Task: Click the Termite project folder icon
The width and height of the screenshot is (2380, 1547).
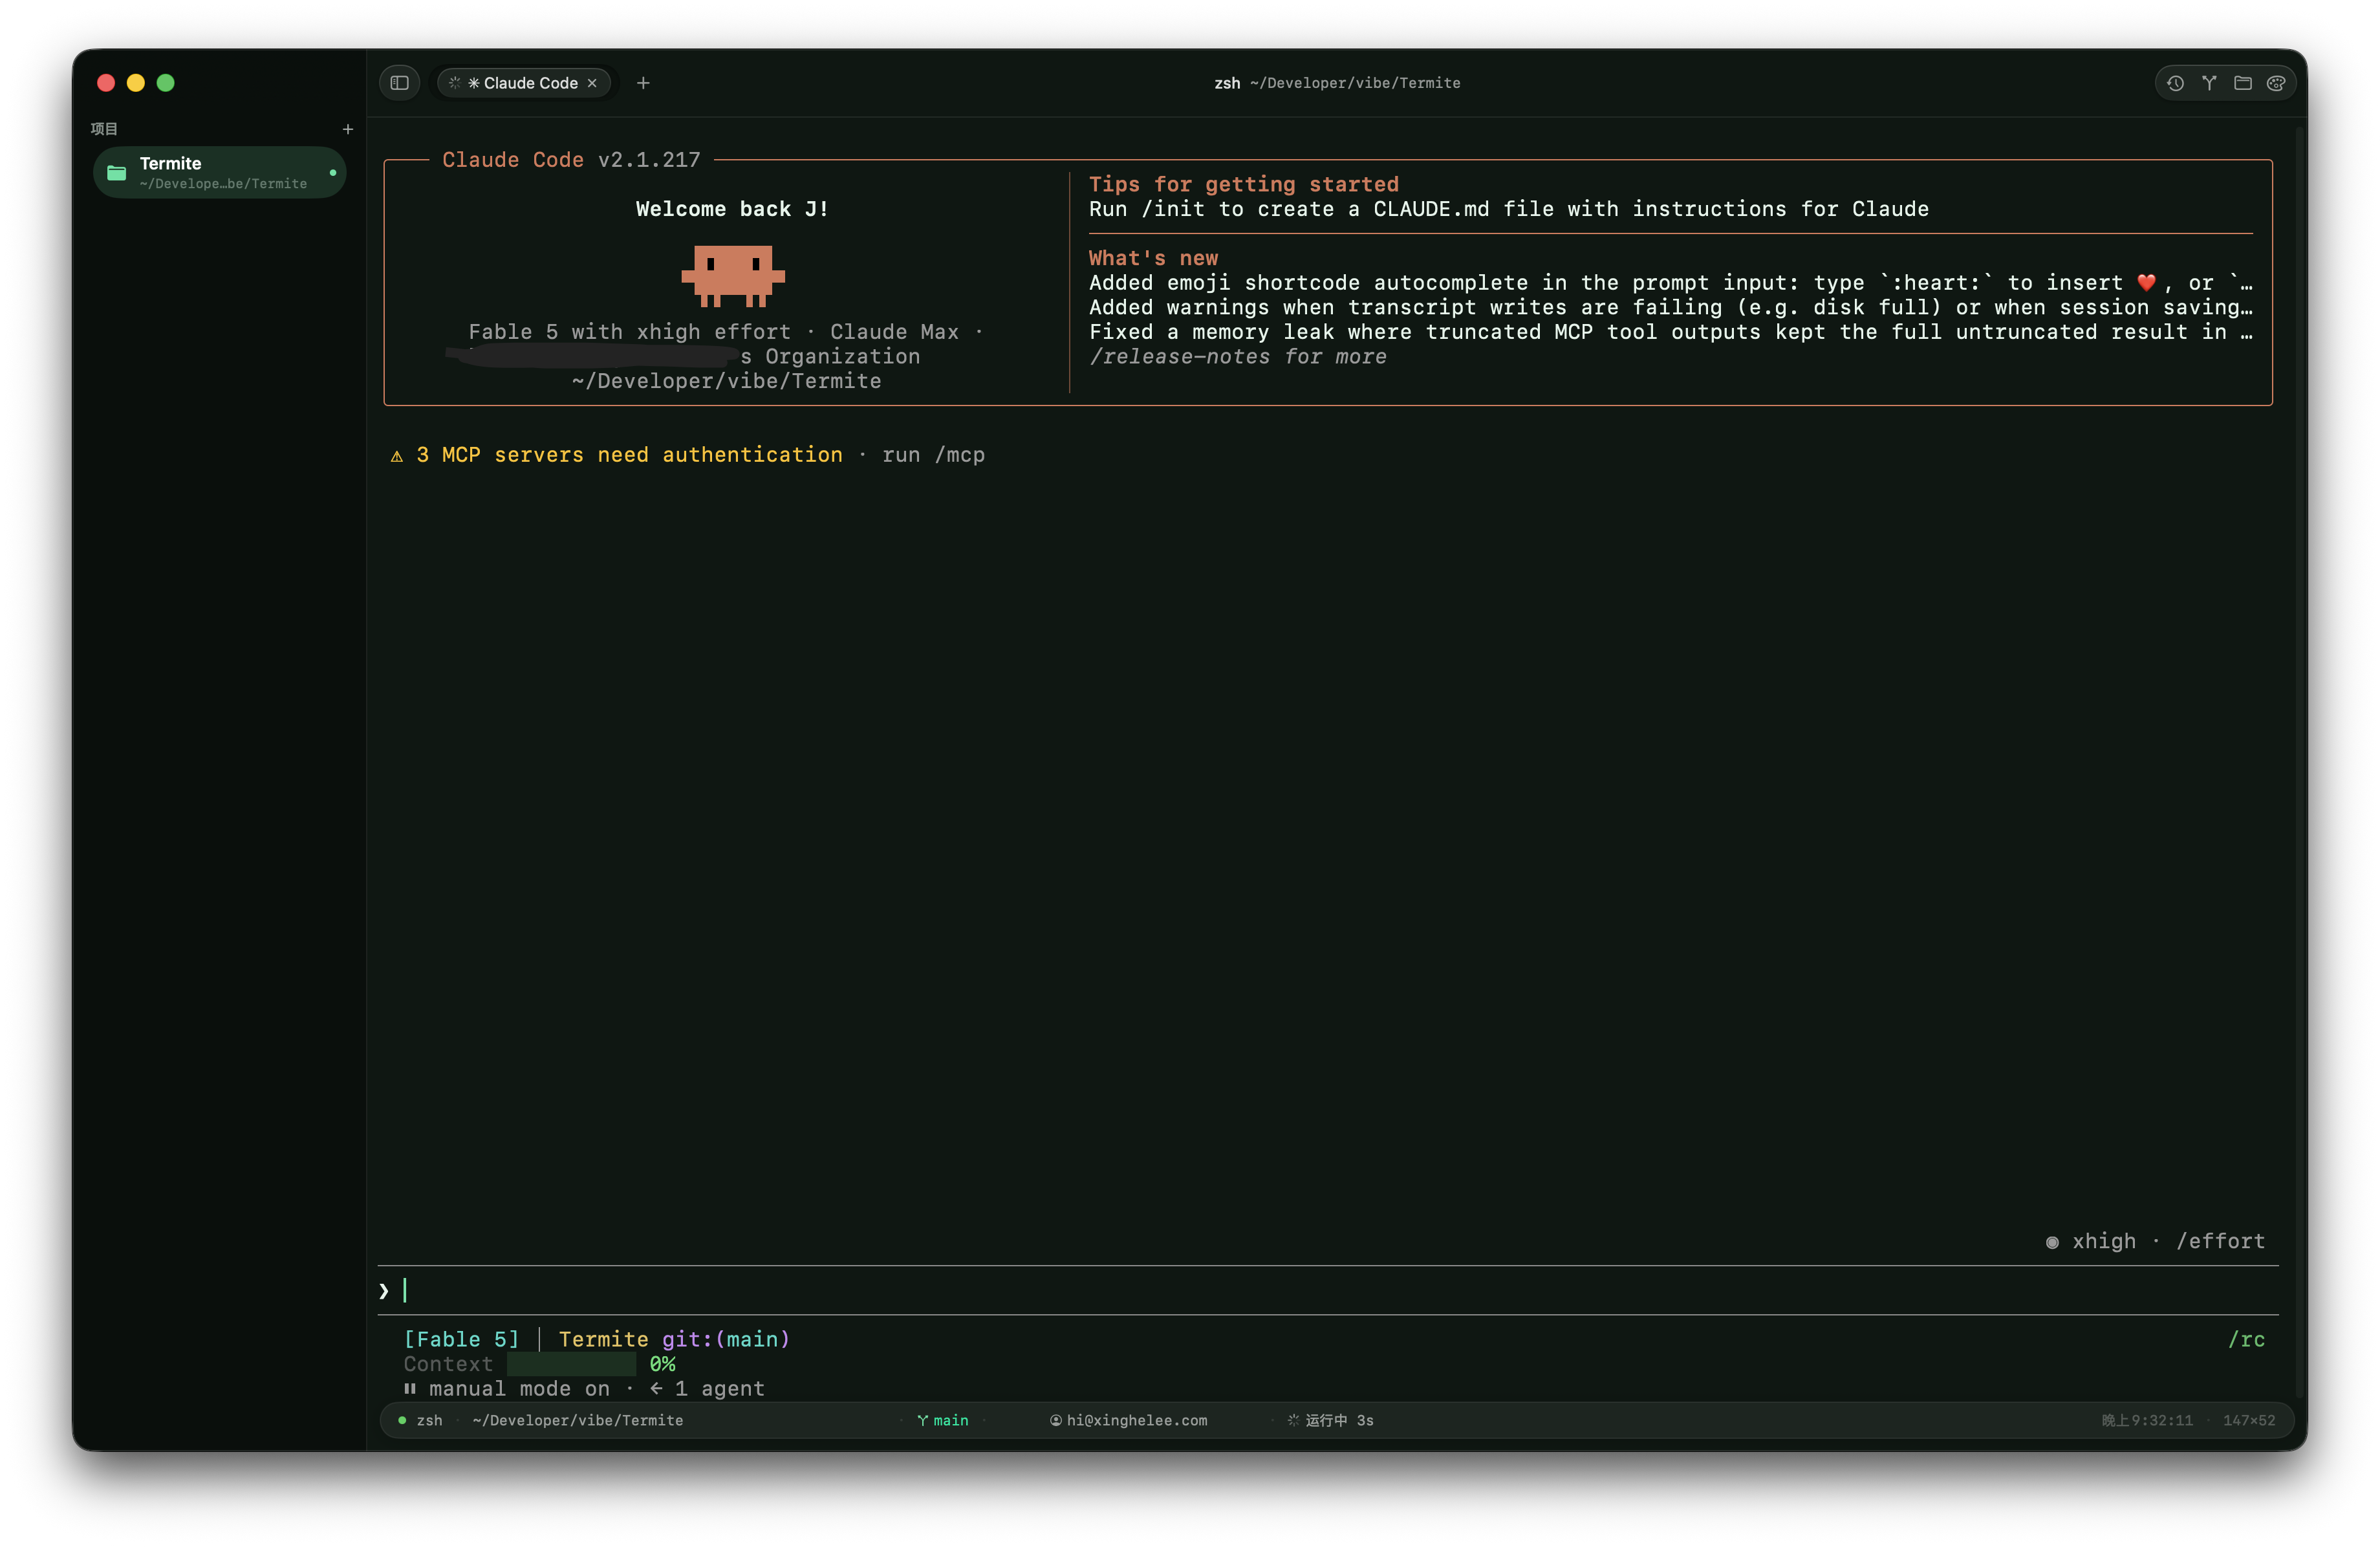Action: click(x=117, y=172)
